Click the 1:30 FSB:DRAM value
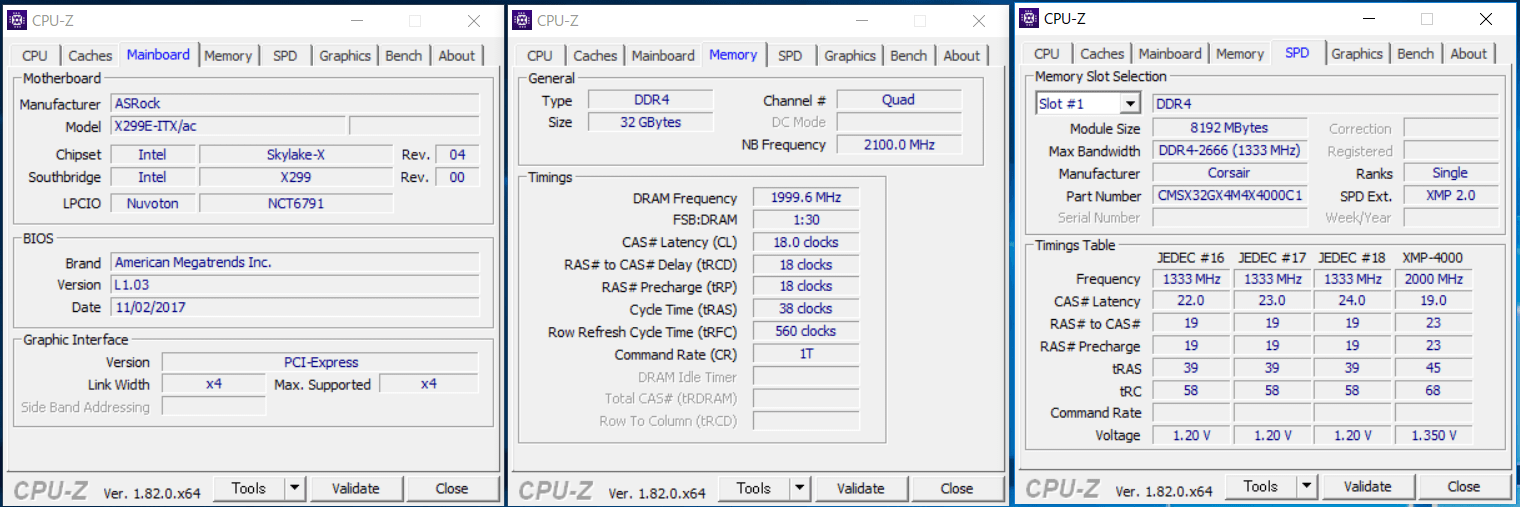1520x507 pixels. click(806, 220)
